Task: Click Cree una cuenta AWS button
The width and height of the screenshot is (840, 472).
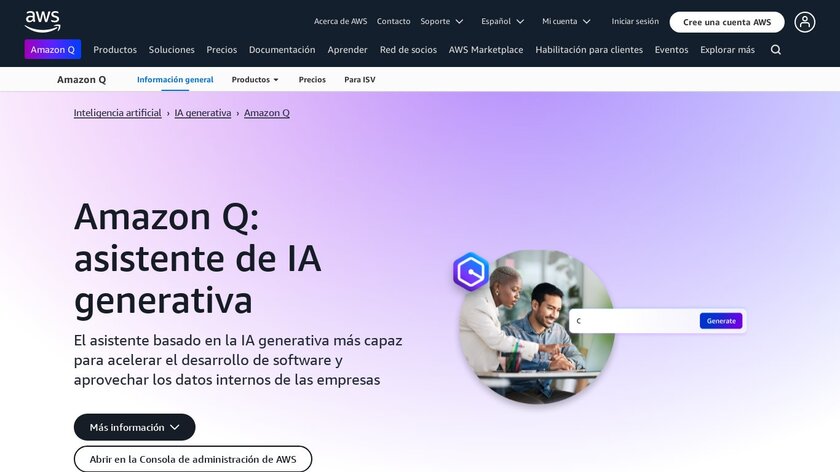Action: (727, 22)
